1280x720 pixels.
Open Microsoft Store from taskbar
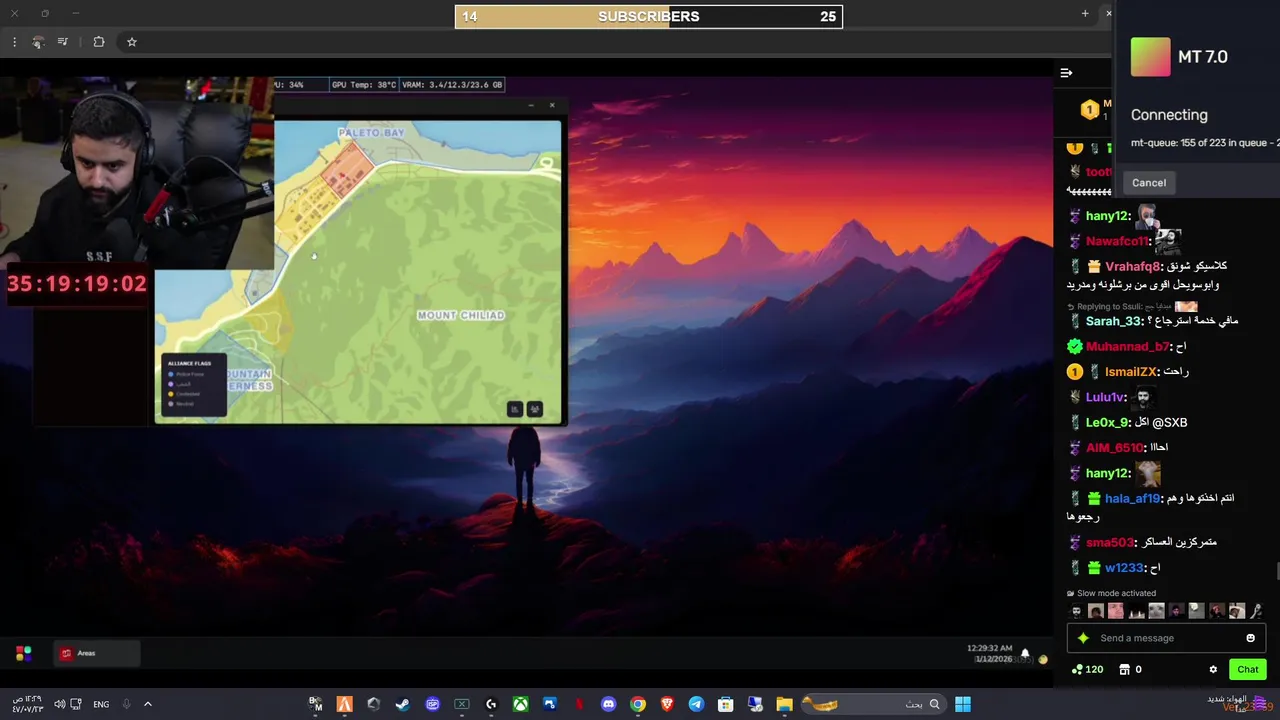pos(725,704)
